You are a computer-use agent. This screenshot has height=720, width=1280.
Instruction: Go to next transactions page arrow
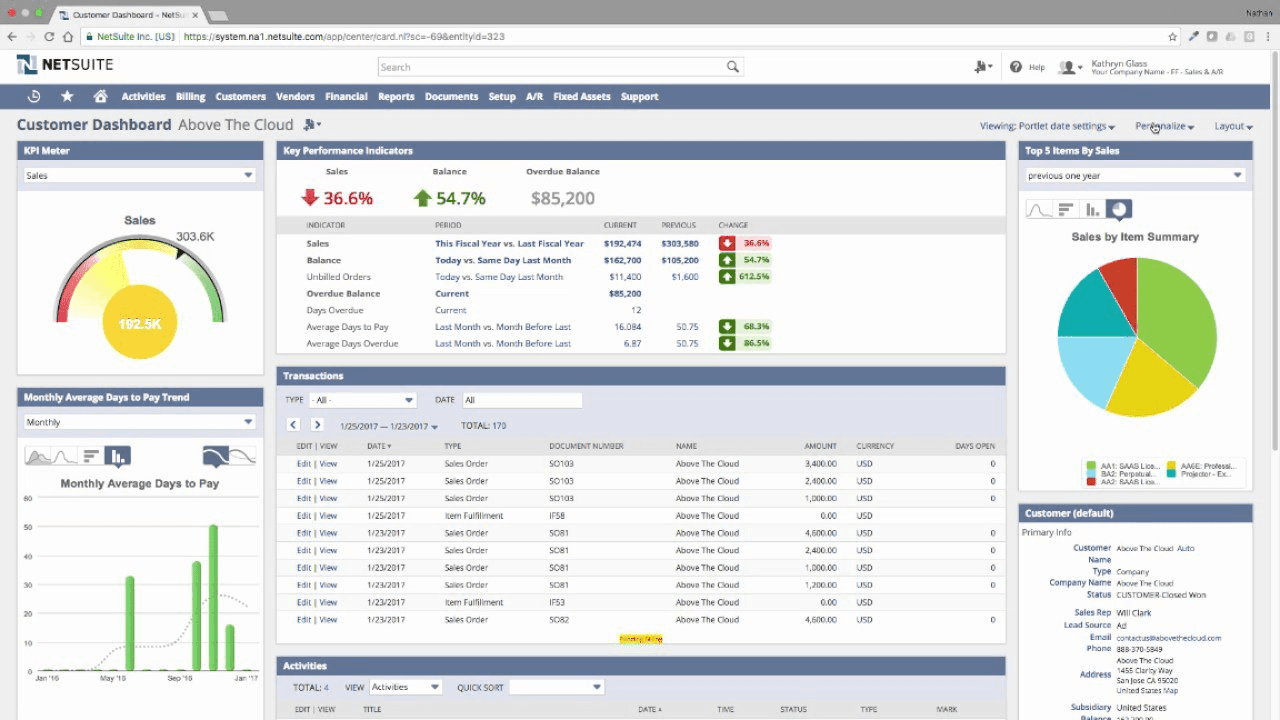[x=317, y=425]
